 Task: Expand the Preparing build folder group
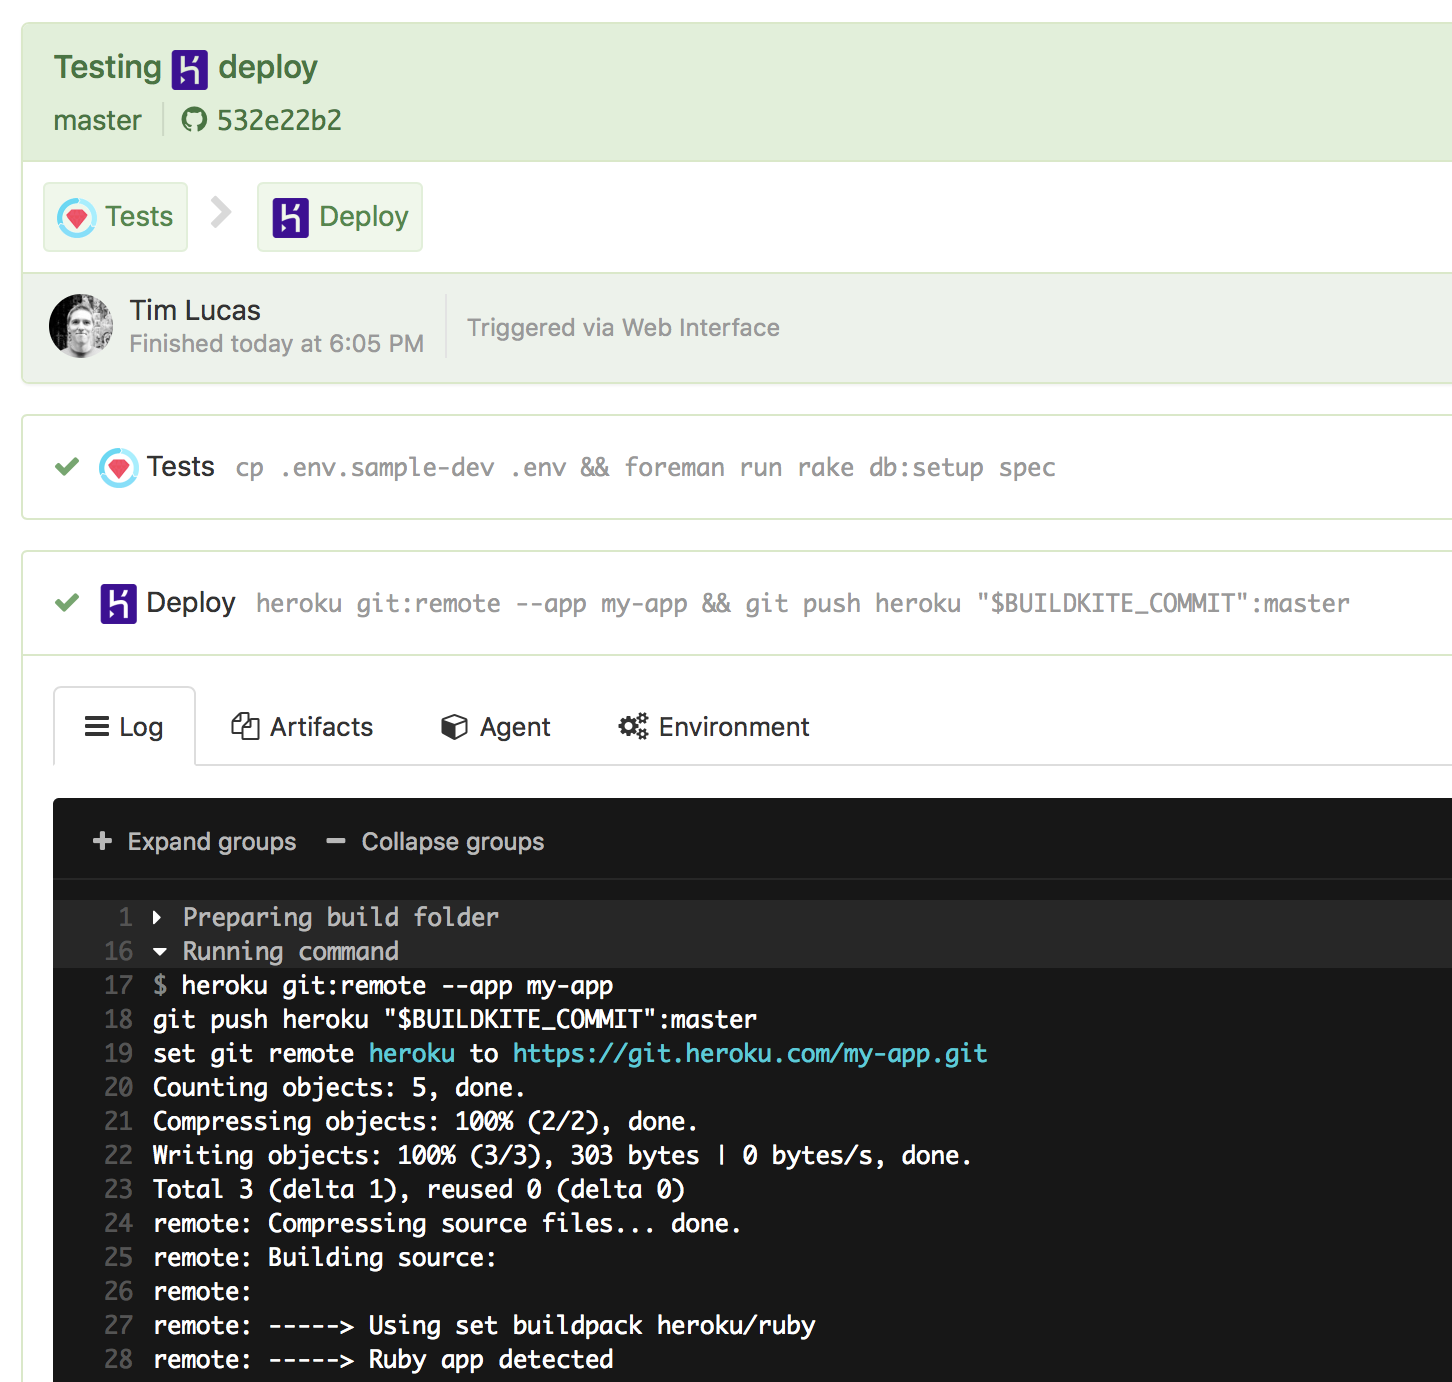tap(158, 917)
